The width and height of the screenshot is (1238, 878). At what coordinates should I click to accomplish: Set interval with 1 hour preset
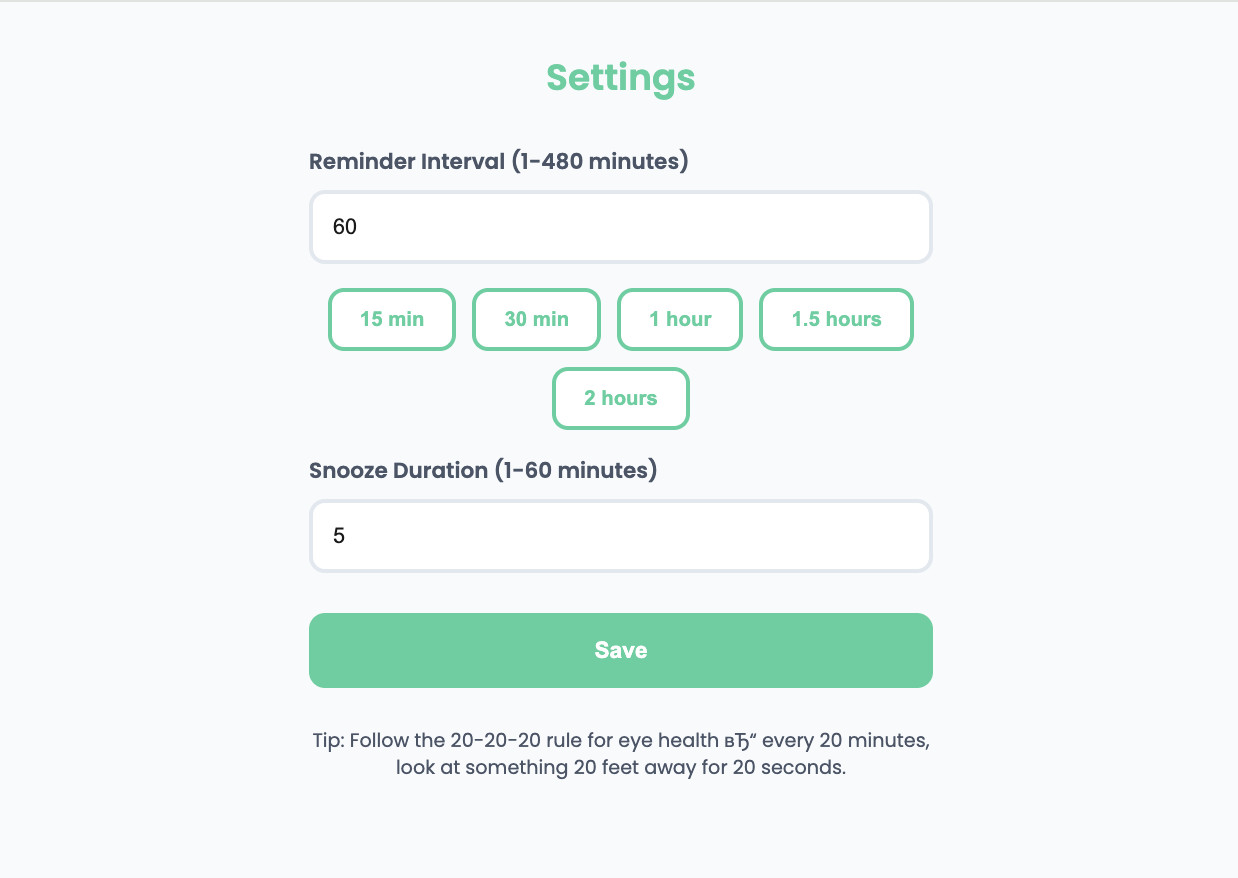click(680, 320)
